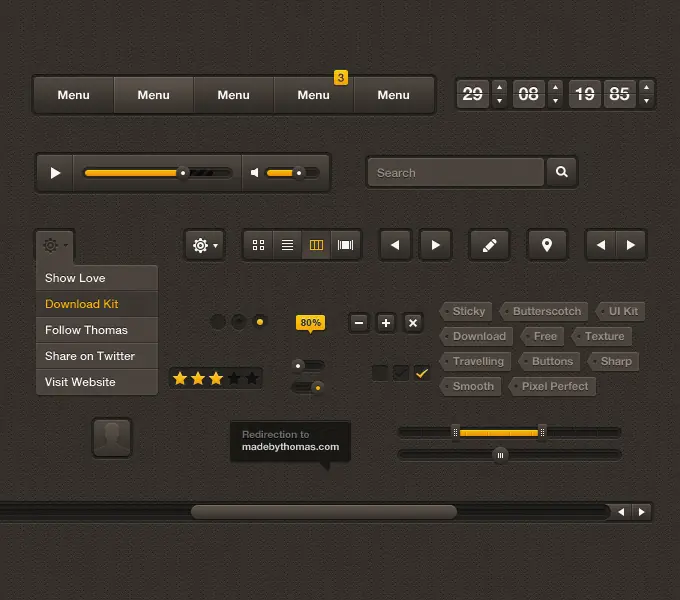Increase the year 1985 up arrow
The height and width of the screenshot is (600, 680).
pos(647,88)
